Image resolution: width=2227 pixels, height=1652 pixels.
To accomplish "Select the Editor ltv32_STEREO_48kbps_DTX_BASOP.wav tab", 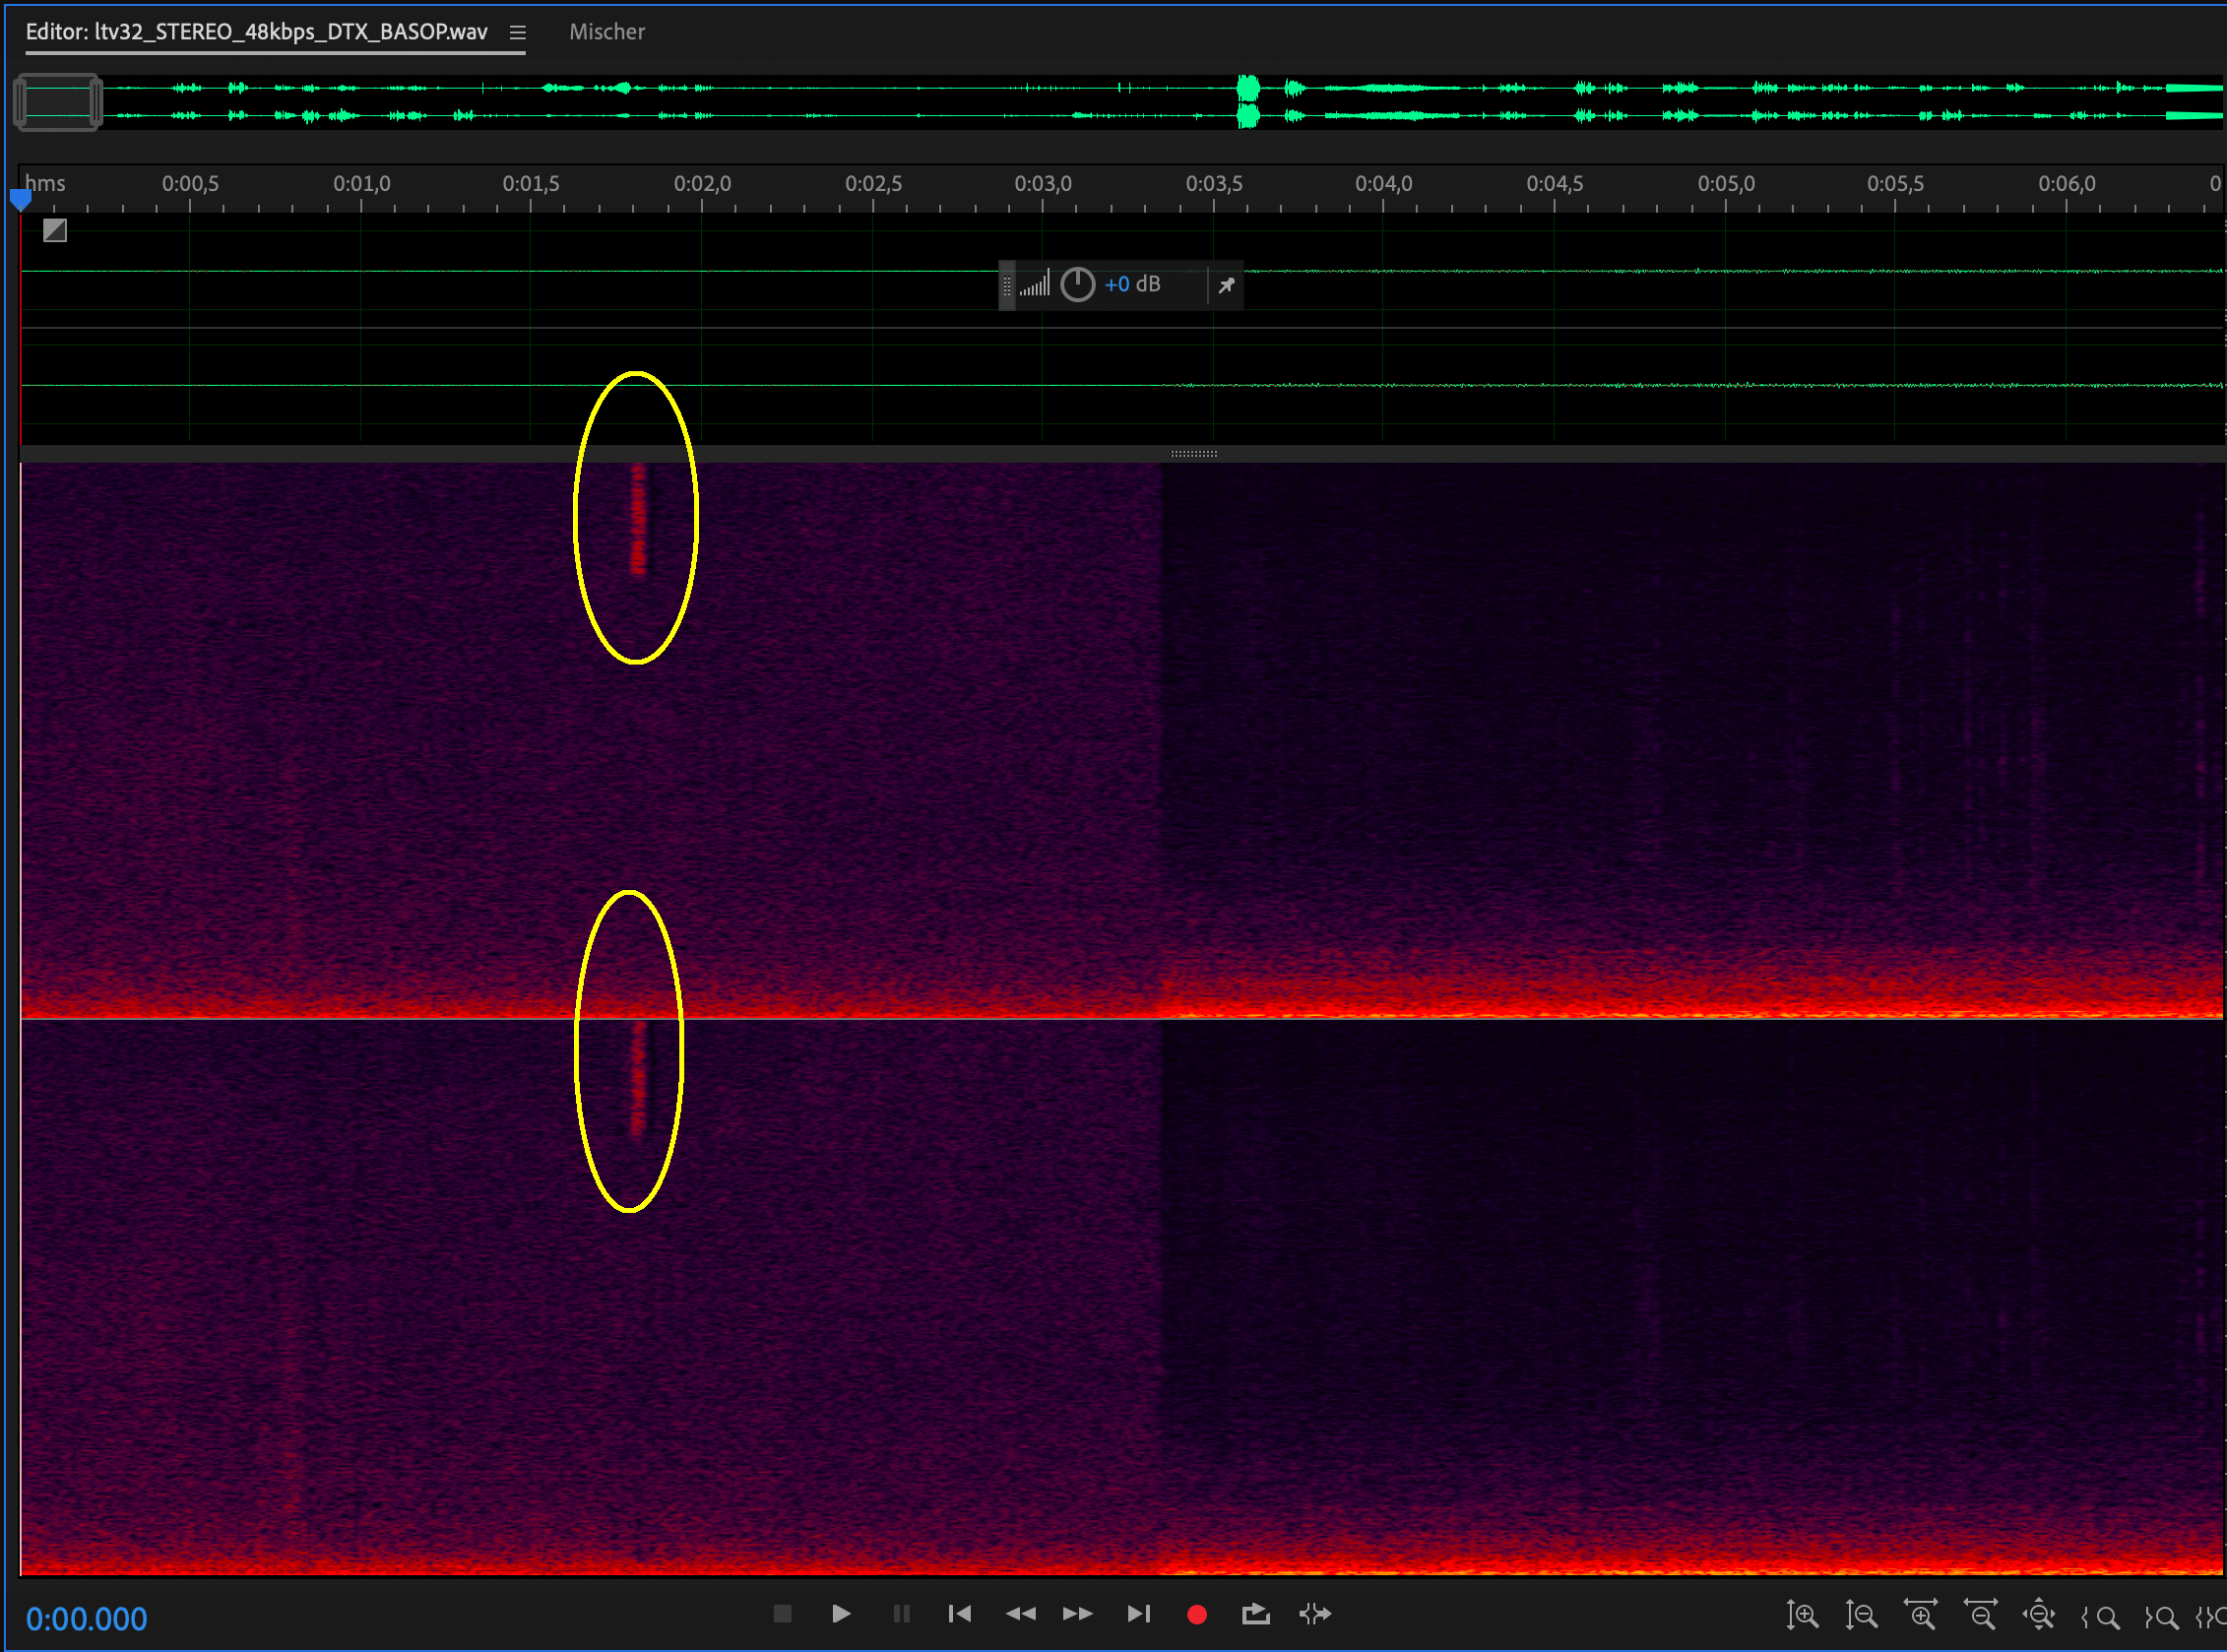I will [256, 32].
